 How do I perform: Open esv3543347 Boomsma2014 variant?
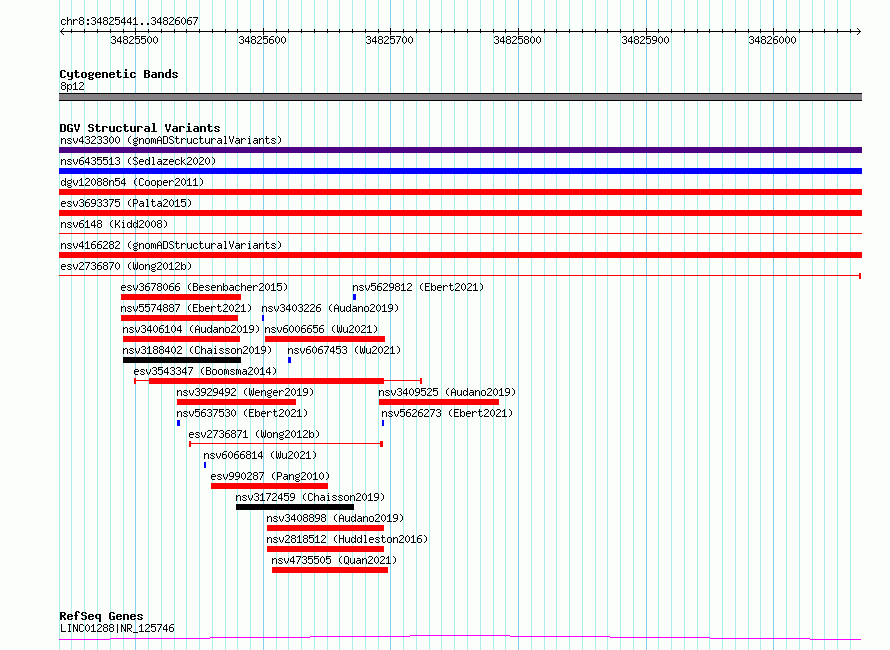[205, 371]
